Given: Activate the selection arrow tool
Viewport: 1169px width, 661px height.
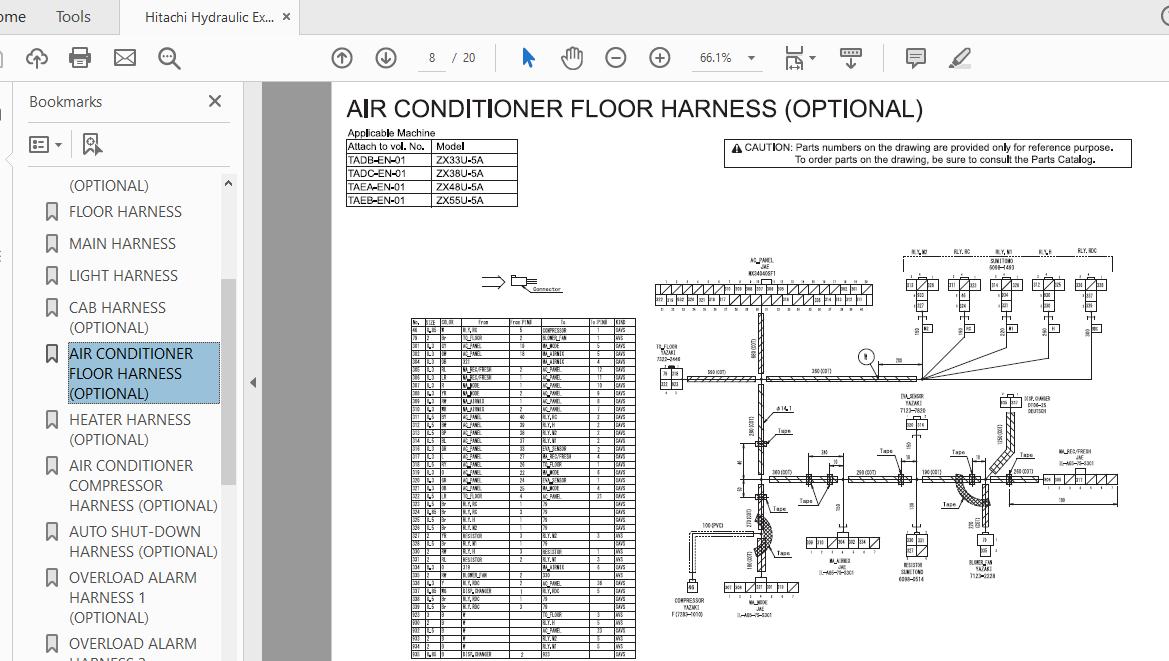Looking at the screenshot, I should tap(529, 58).
